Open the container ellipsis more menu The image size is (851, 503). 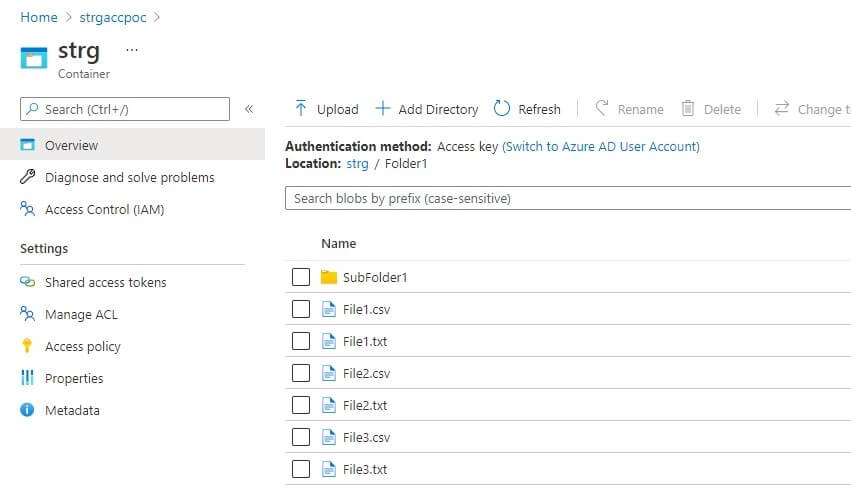[x=132, y=50]
